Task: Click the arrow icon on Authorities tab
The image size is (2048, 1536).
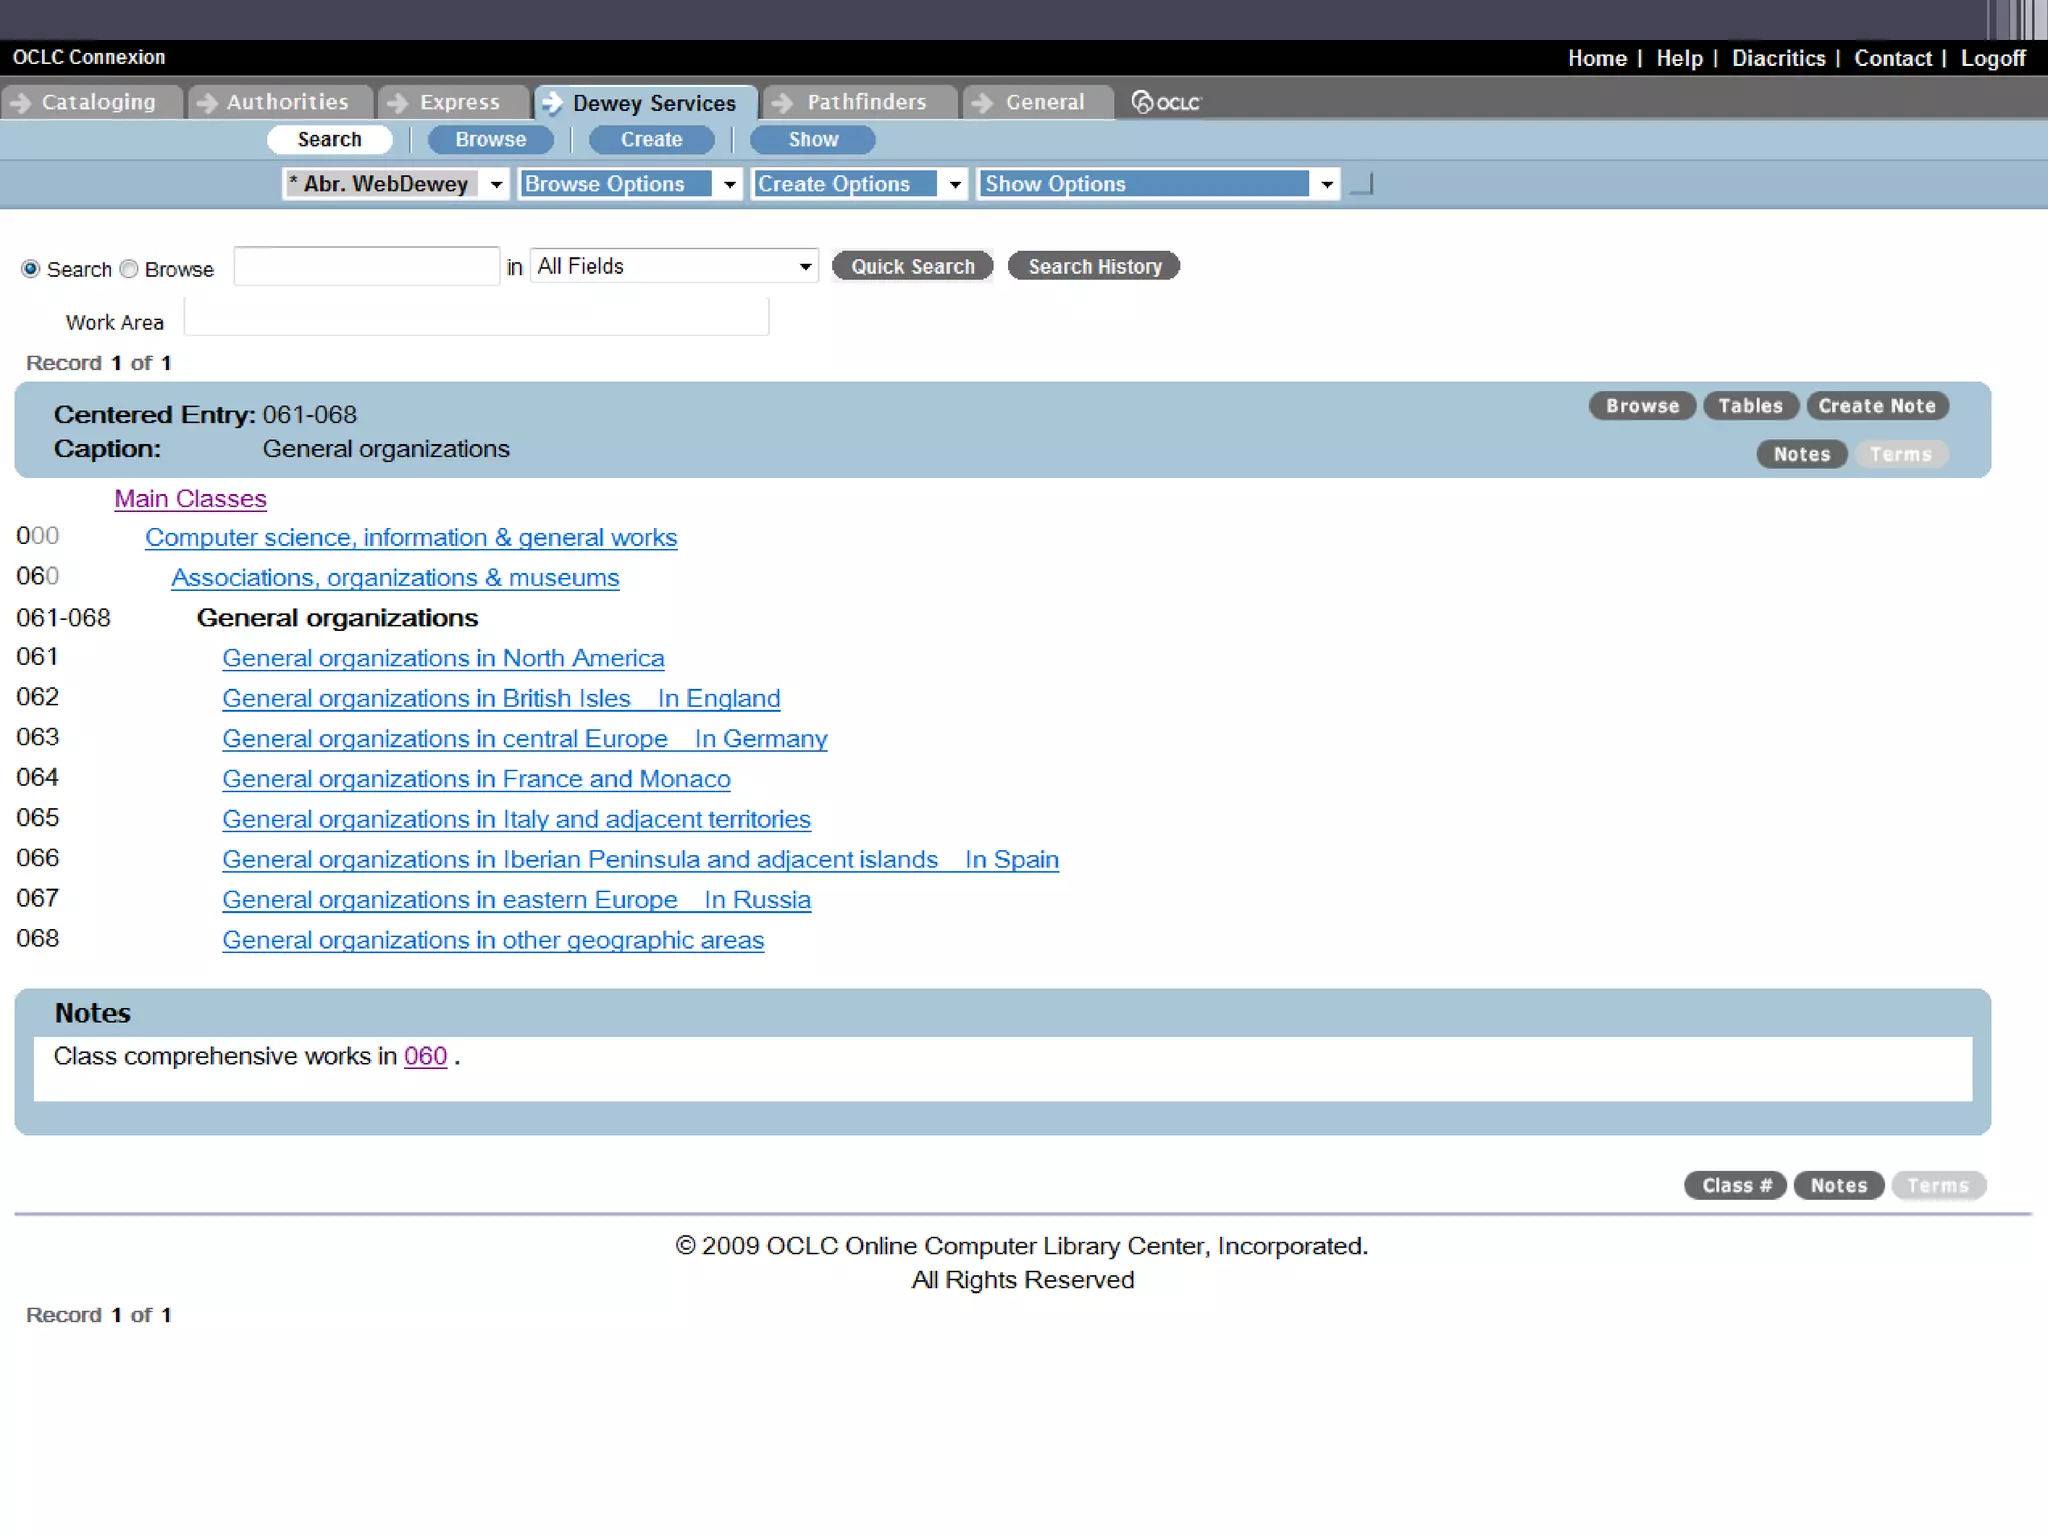Action: tap(206, 102)
